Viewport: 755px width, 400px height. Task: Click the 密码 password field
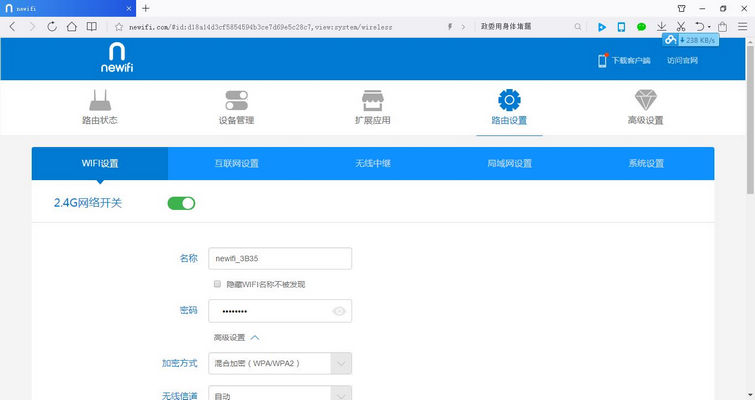[x=280, y=311]
